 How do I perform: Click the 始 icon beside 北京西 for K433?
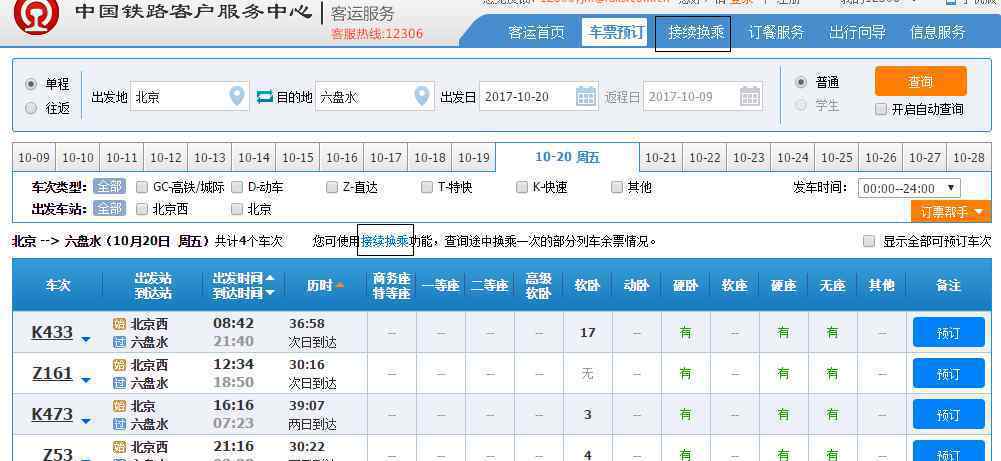119,324
